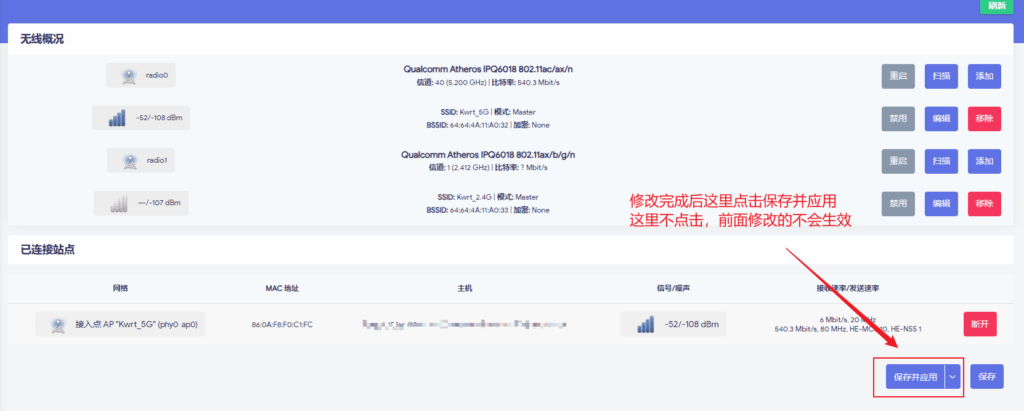Click the green 刷新 button
Viewport: 1024px width, 411px height.
pos(996,6)
